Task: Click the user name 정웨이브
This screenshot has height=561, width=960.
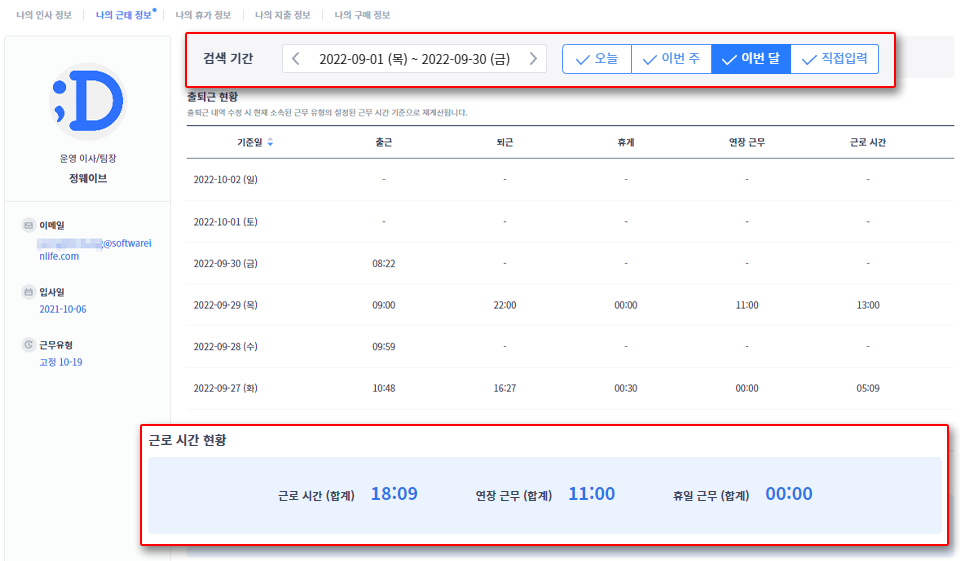Action: [88, 178]
